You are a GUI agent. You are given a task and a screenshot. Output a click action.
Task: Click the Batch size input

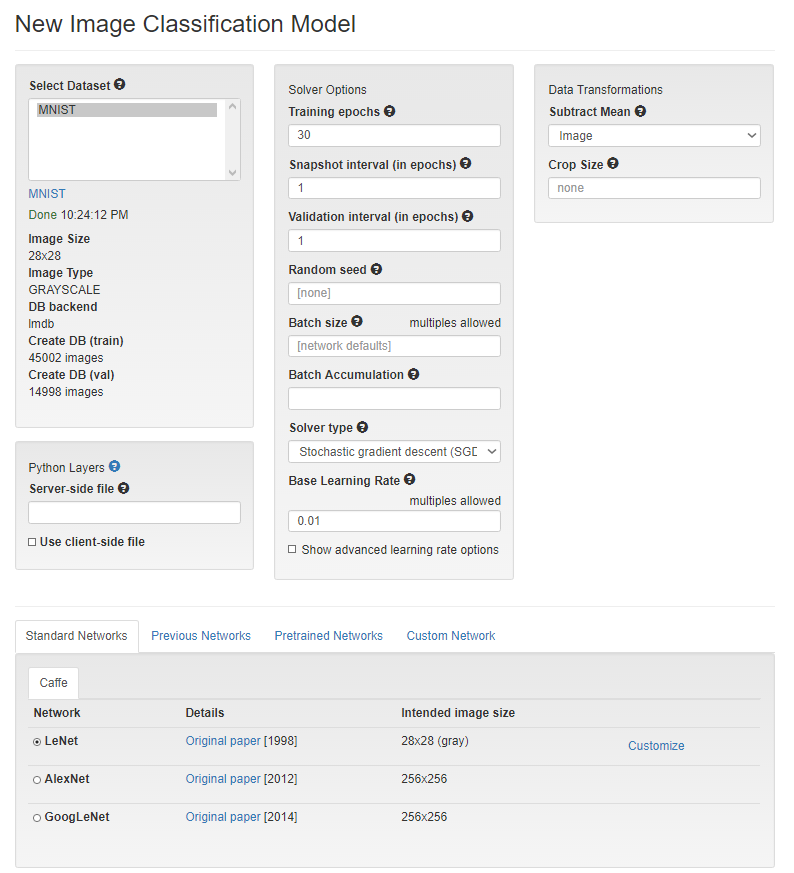pos(394,346)
